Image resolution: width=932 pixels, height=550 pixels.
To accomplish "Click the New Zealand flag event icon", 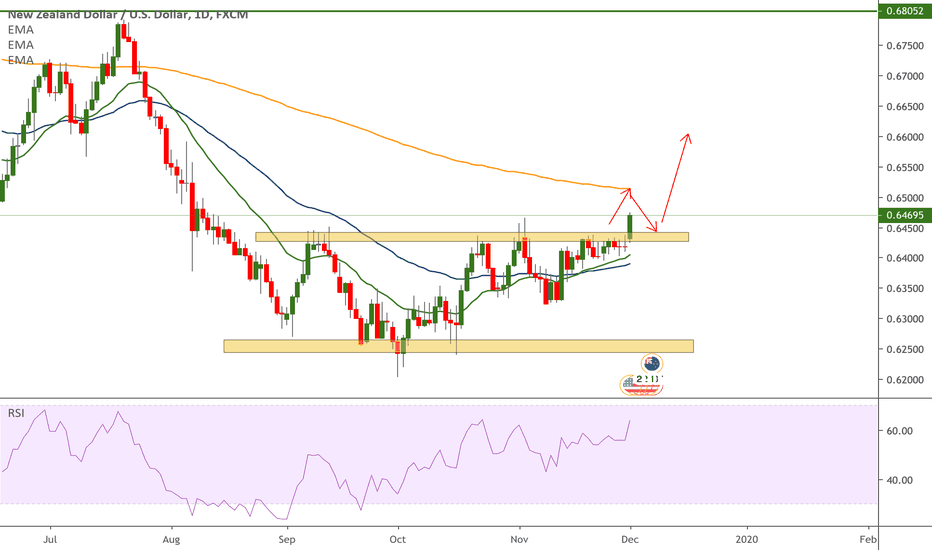I will (x=651, y=363).
